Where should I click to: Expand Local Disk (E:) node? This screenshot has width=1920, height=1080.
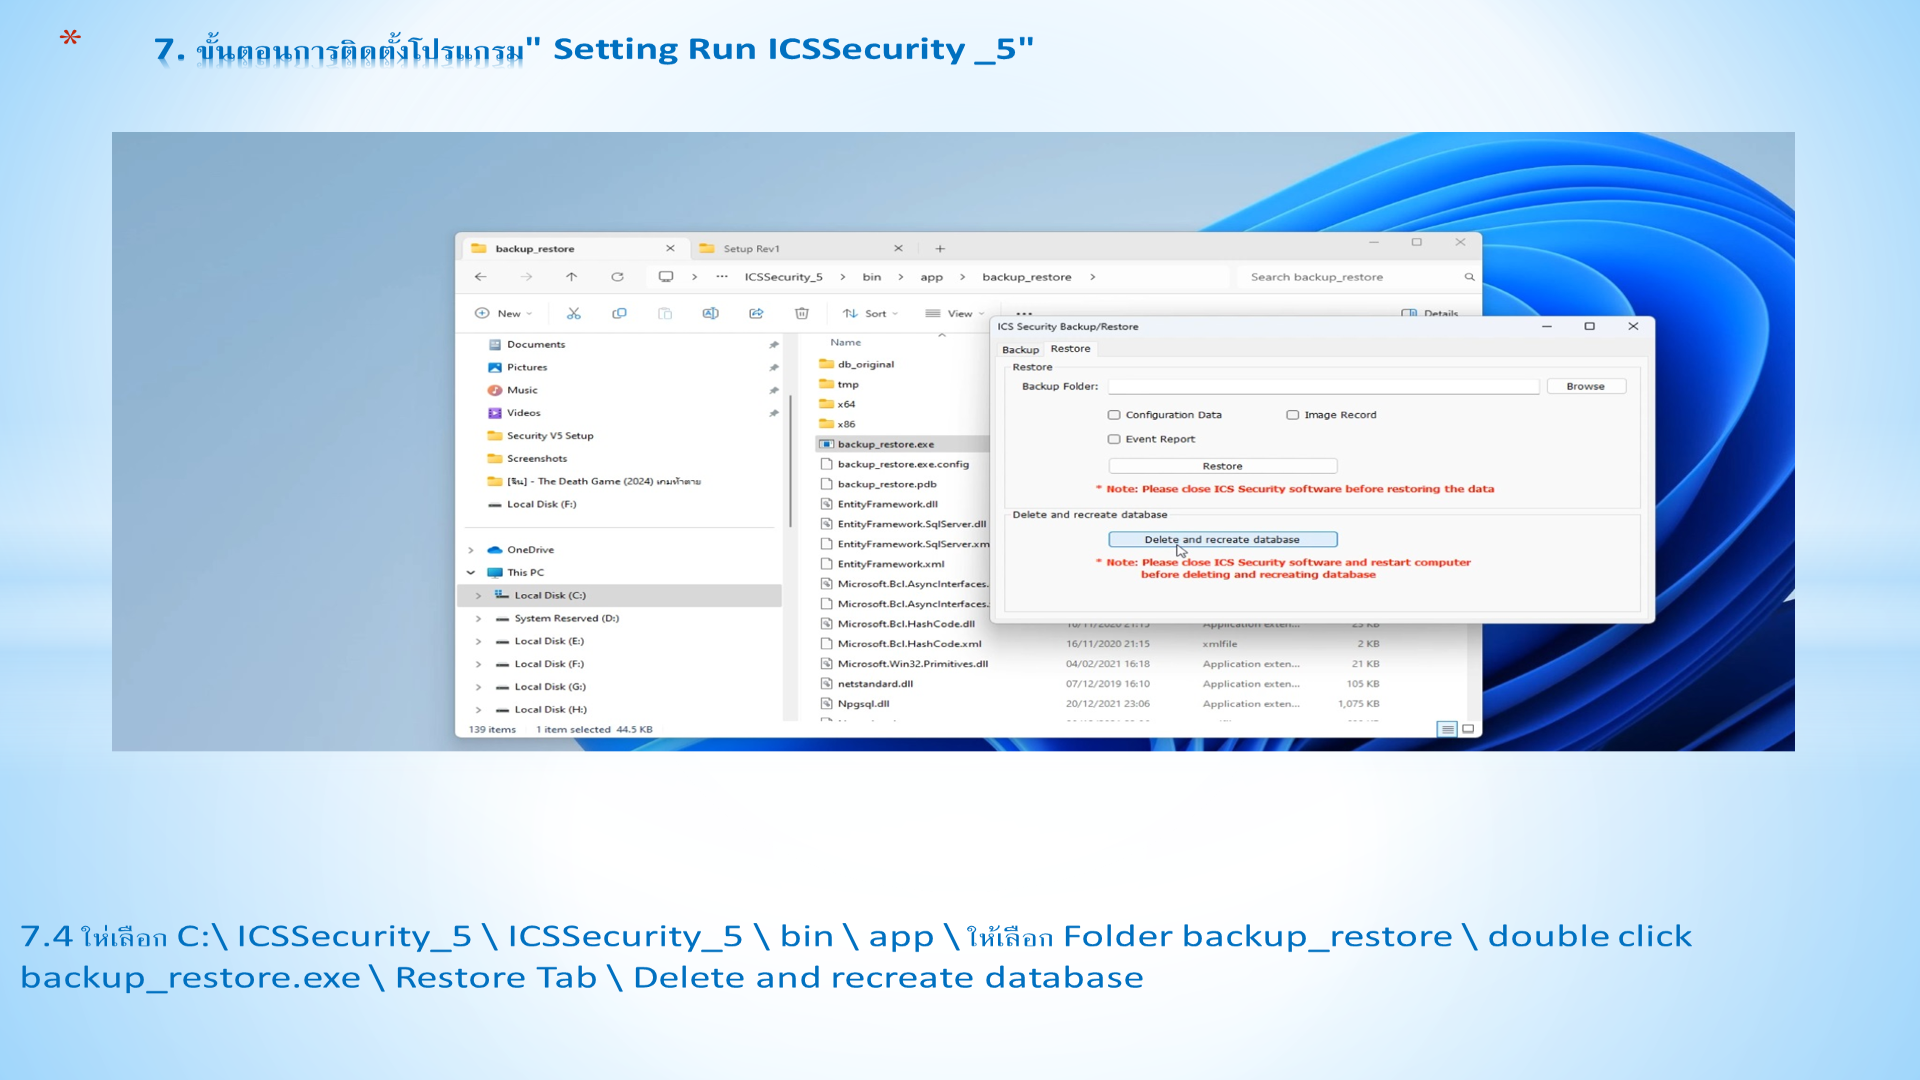479,642
